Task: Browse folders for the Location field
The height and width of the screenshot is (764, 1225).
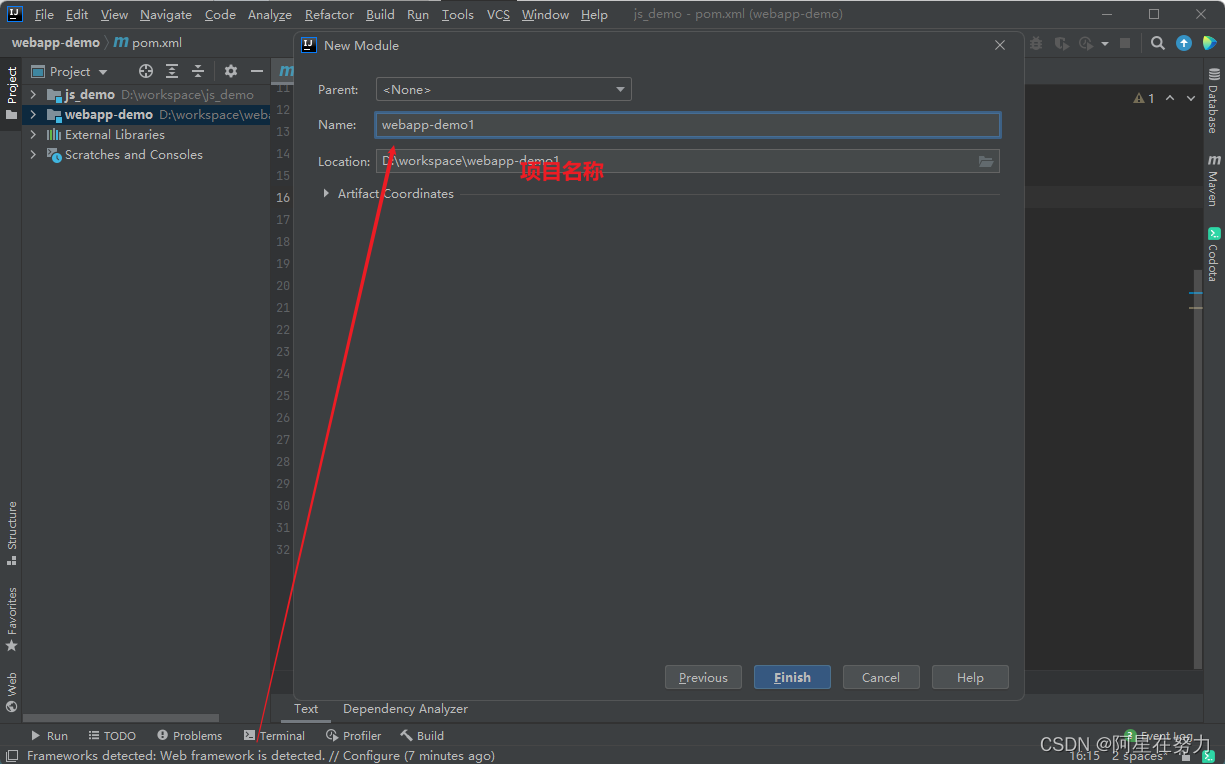Action: coord(986,161)
